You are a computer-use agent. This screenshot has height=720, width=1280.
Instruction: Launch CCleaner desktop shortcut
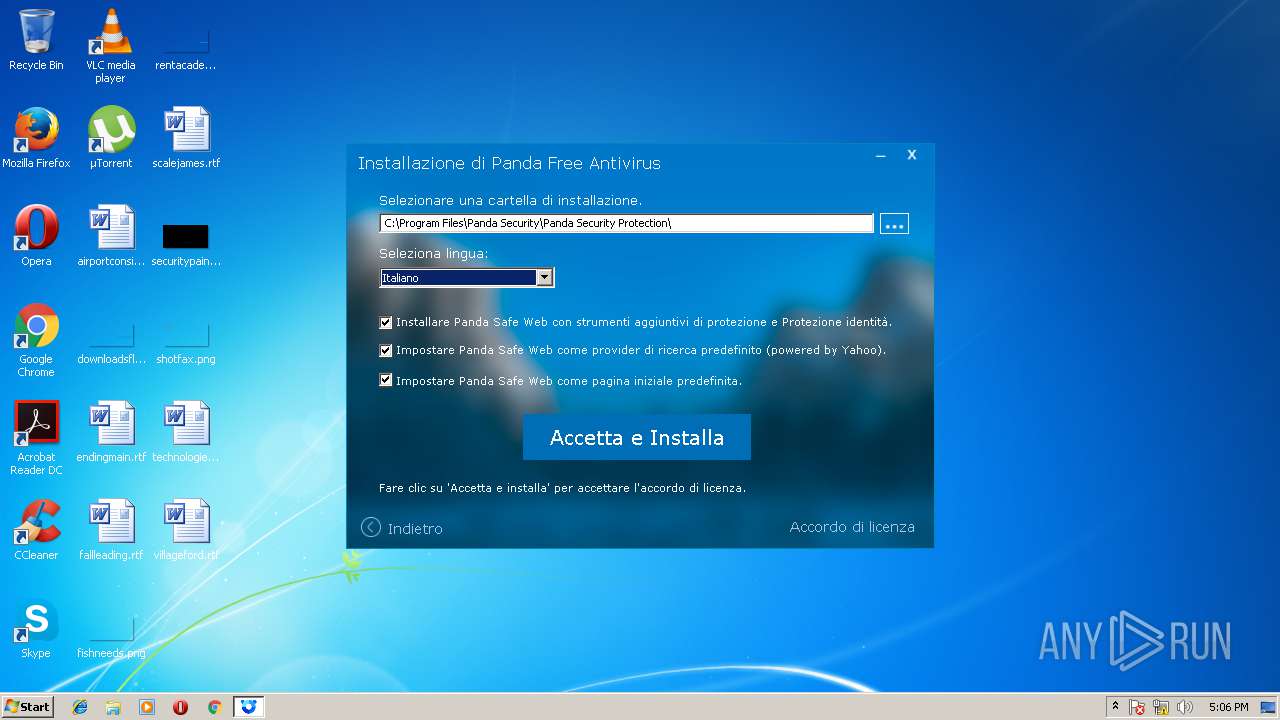[x=36, y=530]
